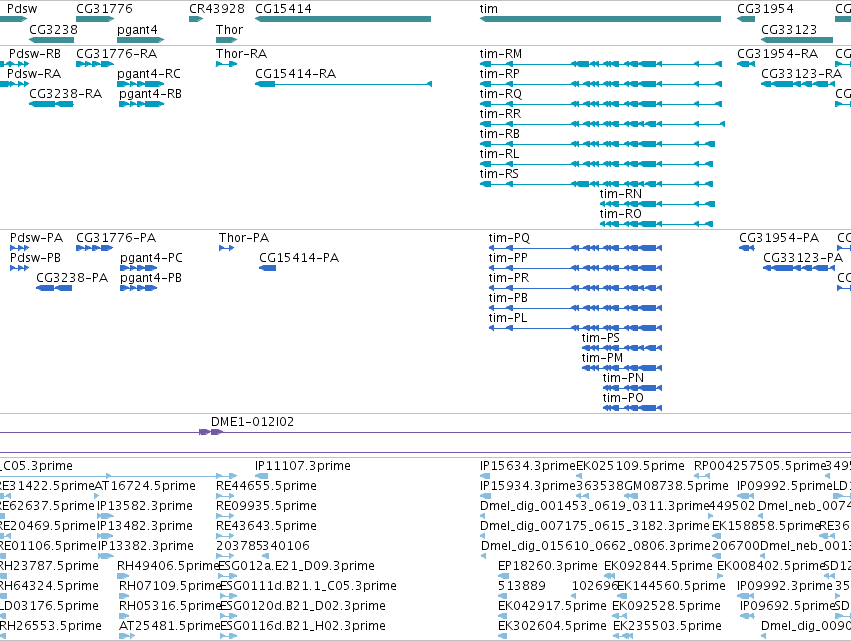Viewport: 851px width, 641px height.
Task: Click the CG15414-PA protein glyph
Action: coord(268,268)
